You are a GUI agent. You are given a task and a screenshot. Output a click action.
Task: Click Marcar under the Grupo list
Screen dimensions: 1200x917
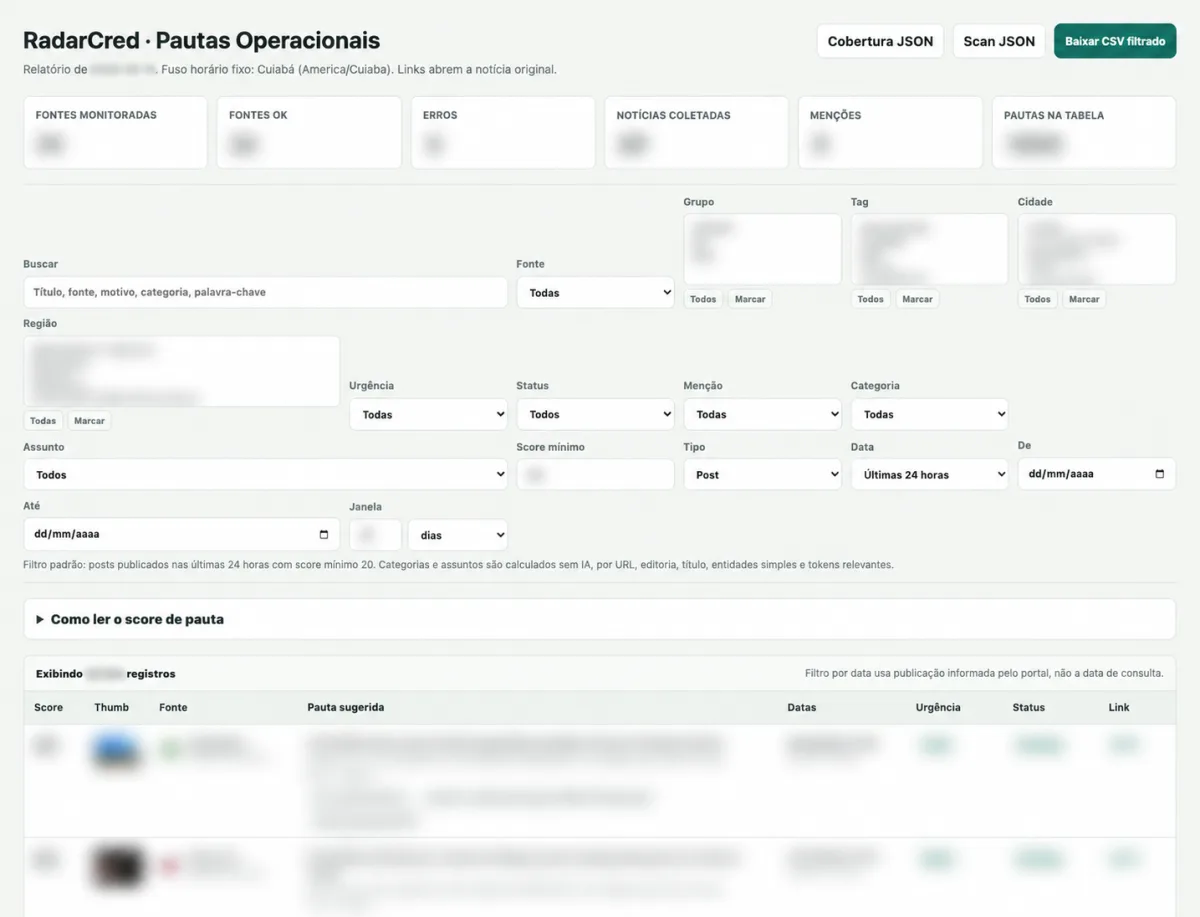[750, 299]
